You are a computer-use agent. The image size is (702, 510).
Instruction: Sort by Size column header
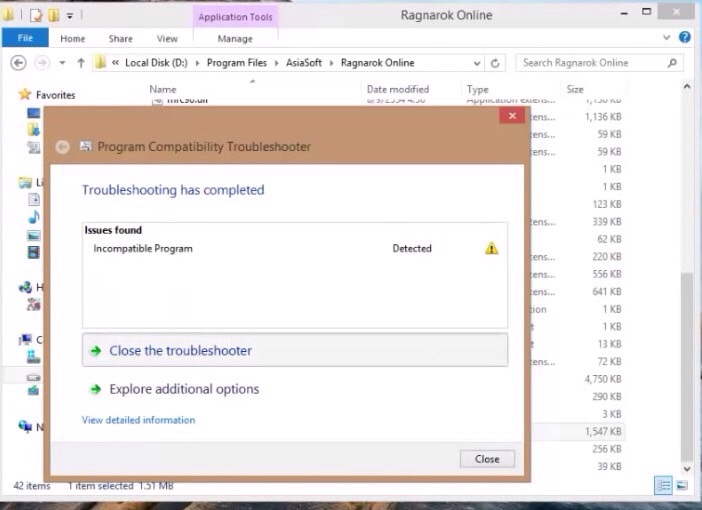coord(575,89)
